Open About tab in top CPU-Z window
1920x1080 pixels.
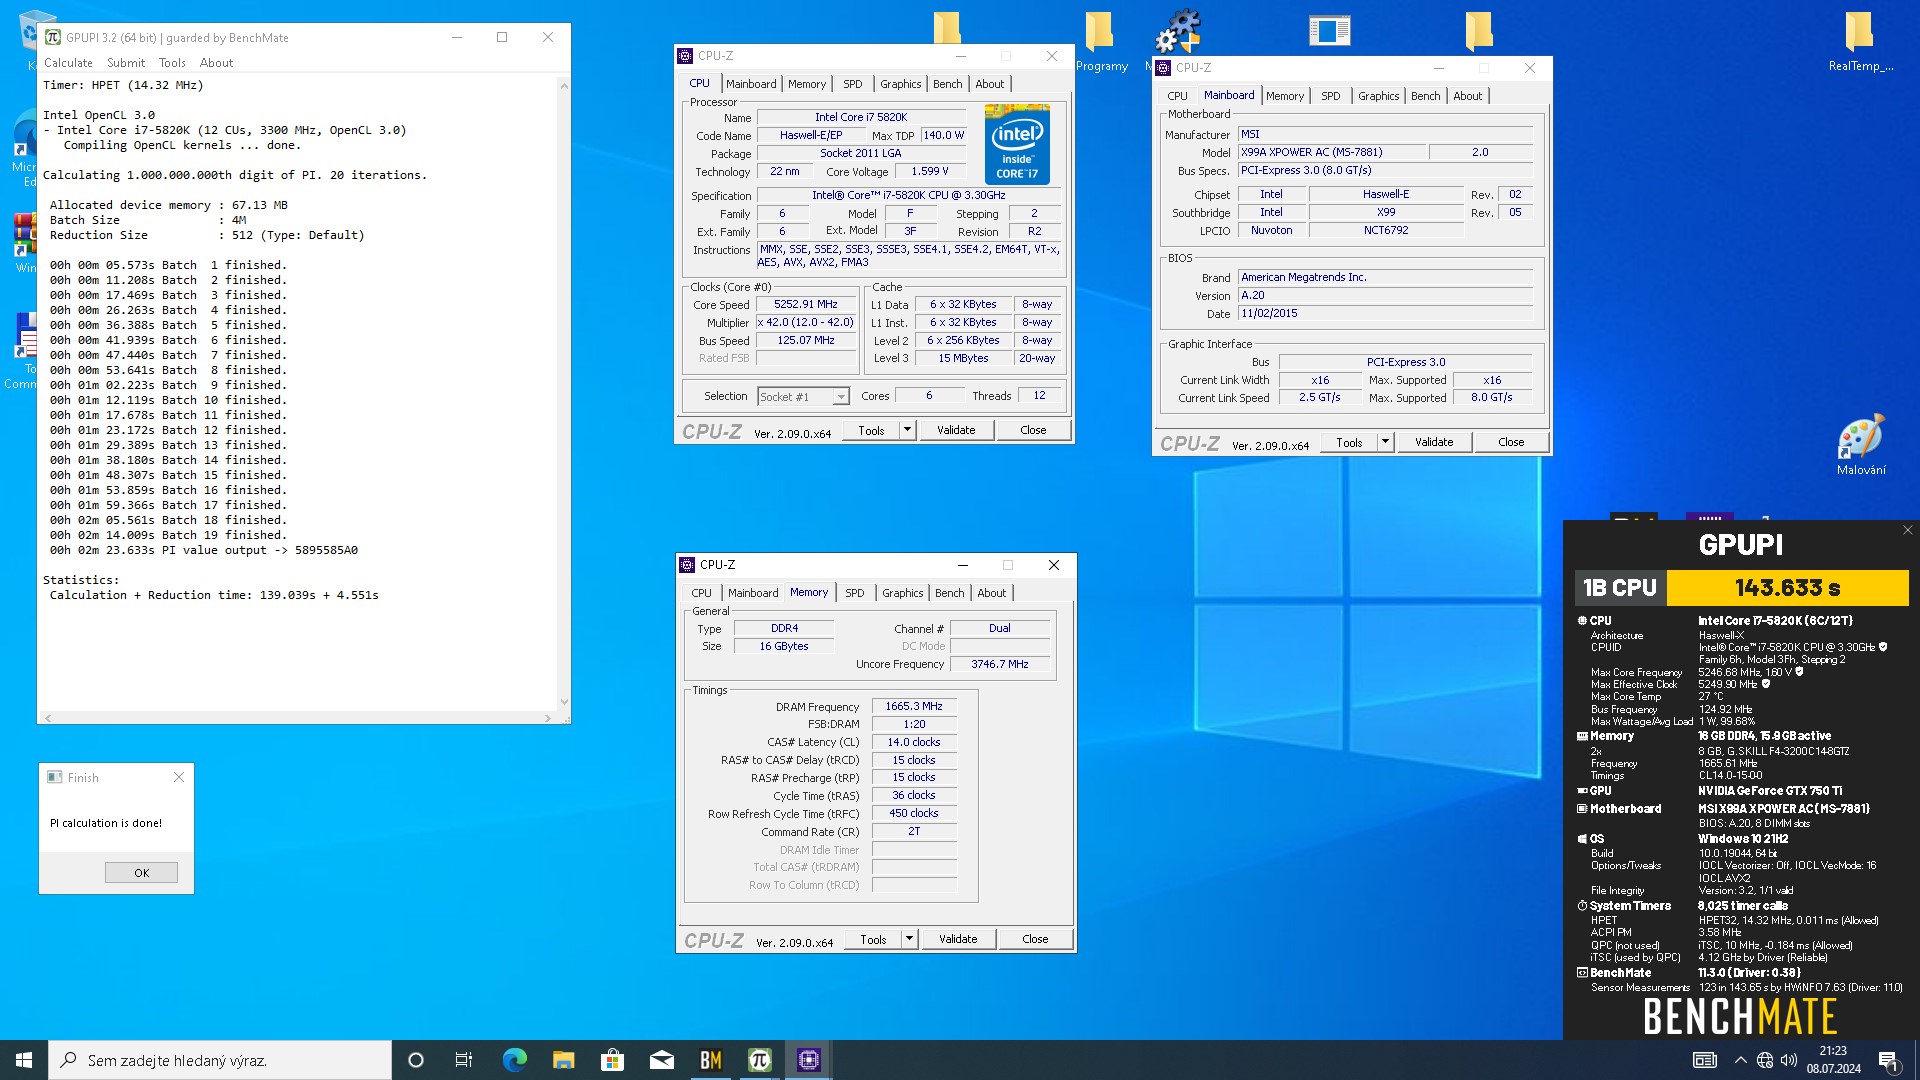coord(990,84)
